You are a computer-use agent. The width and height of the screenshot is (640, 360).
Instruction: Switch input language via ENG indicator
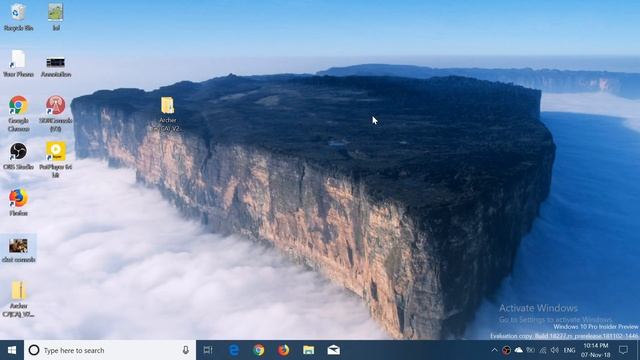[x=569, y=350]
